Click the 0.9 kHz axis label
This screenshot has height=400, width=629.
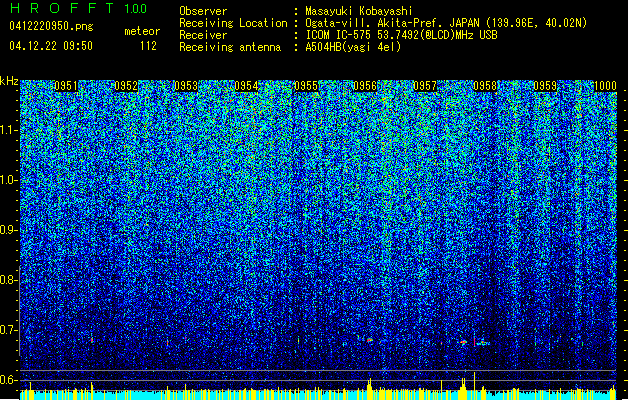point(8,230)
